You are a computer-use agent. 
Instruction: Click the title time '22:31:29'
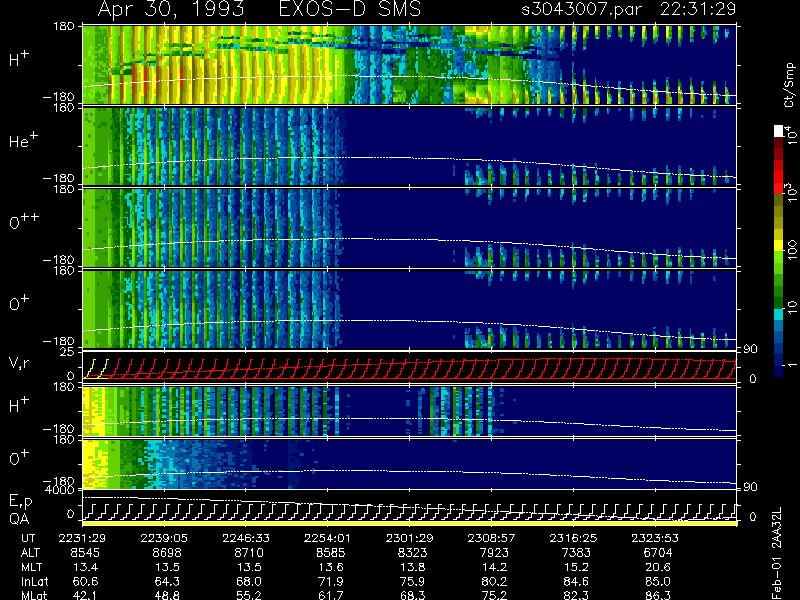point(698,9)
